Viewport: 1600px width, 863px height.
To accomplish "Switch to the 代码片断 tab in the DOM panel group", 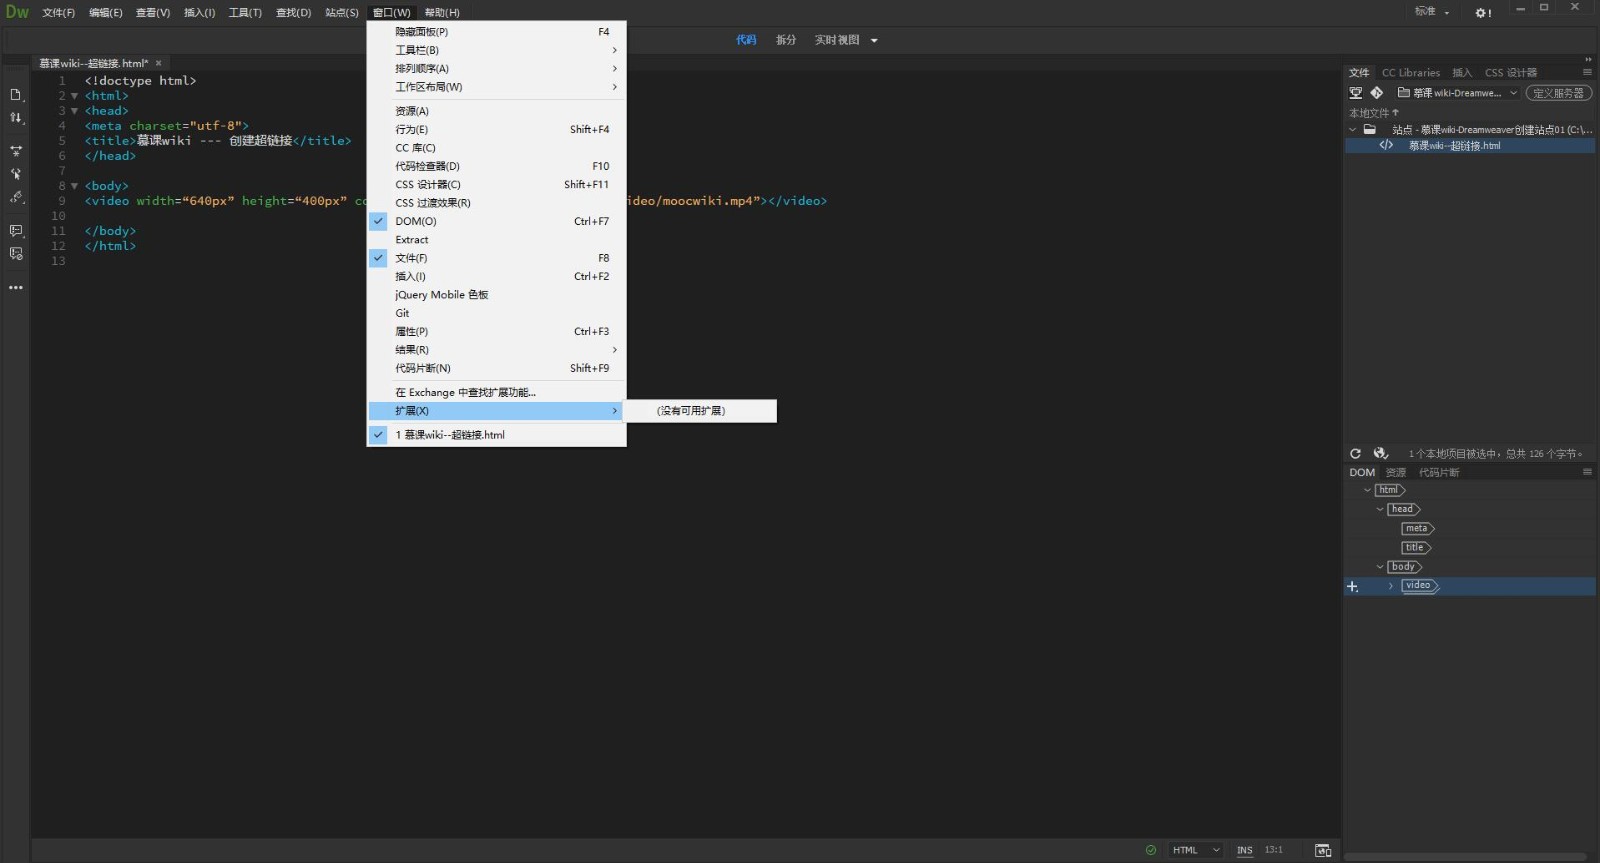I will pos(1439,472).
